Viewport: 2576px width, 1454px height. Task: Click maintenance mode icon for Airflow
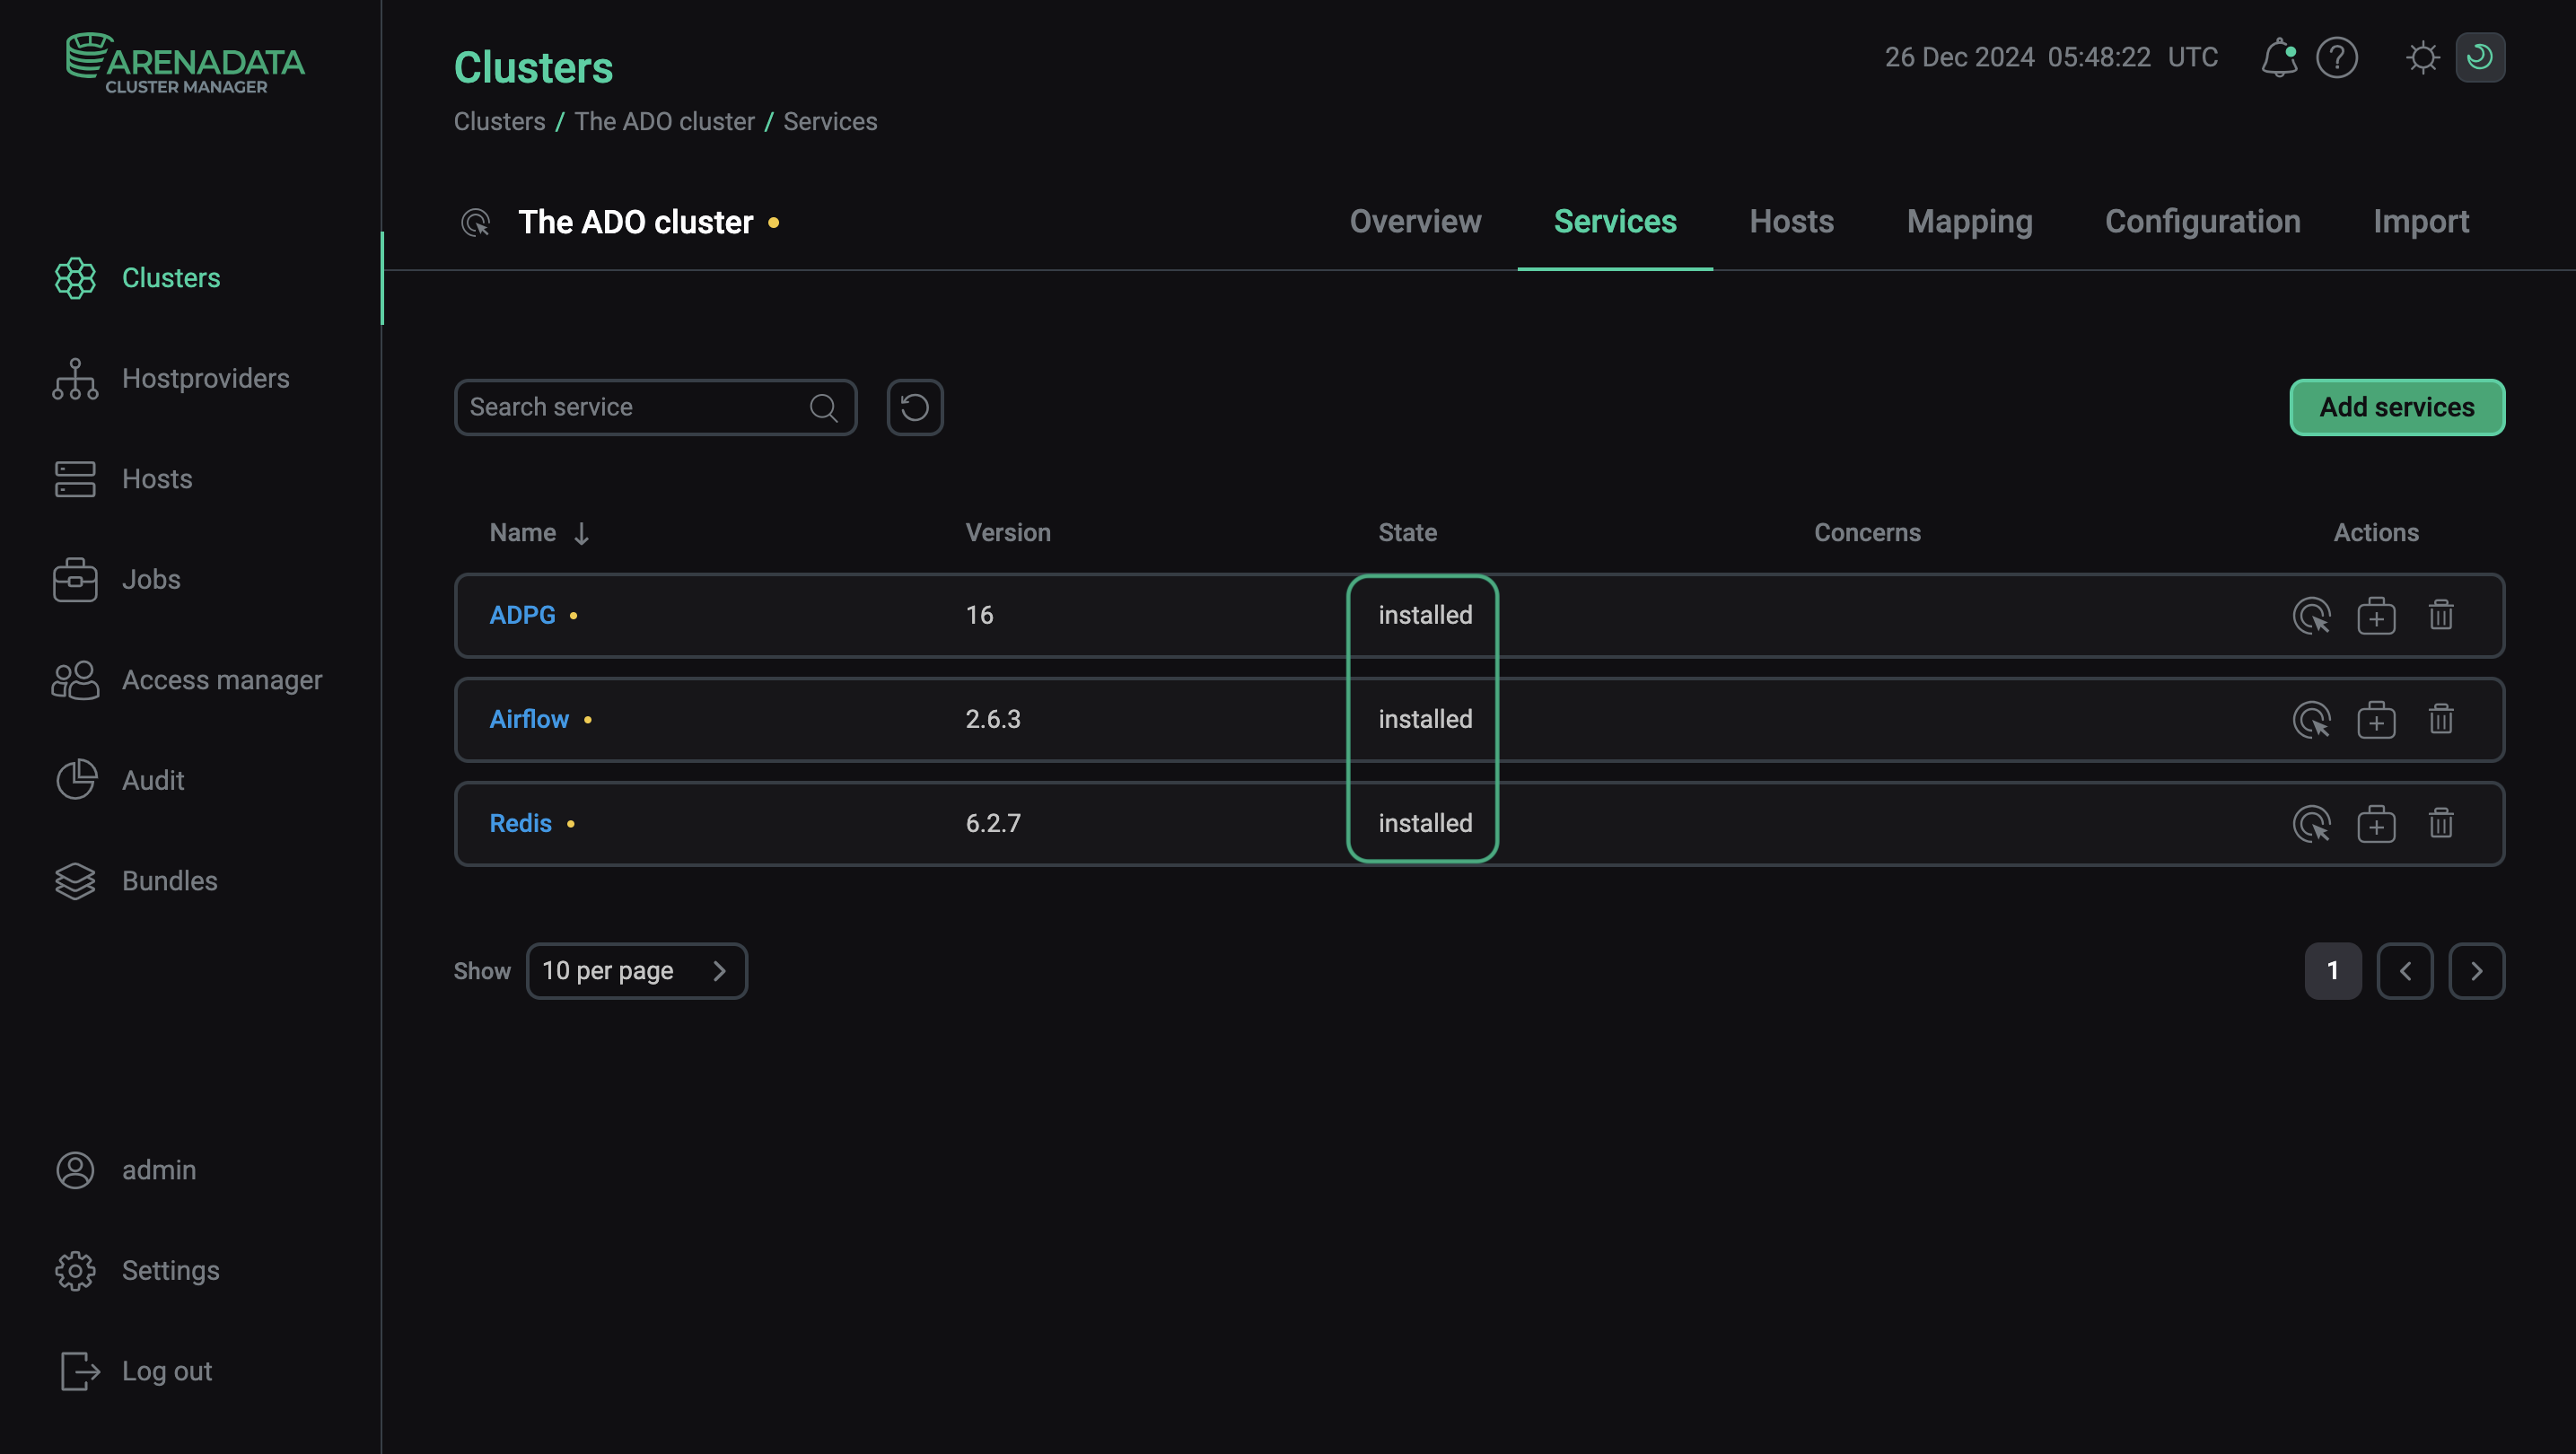click(2375, 719)
